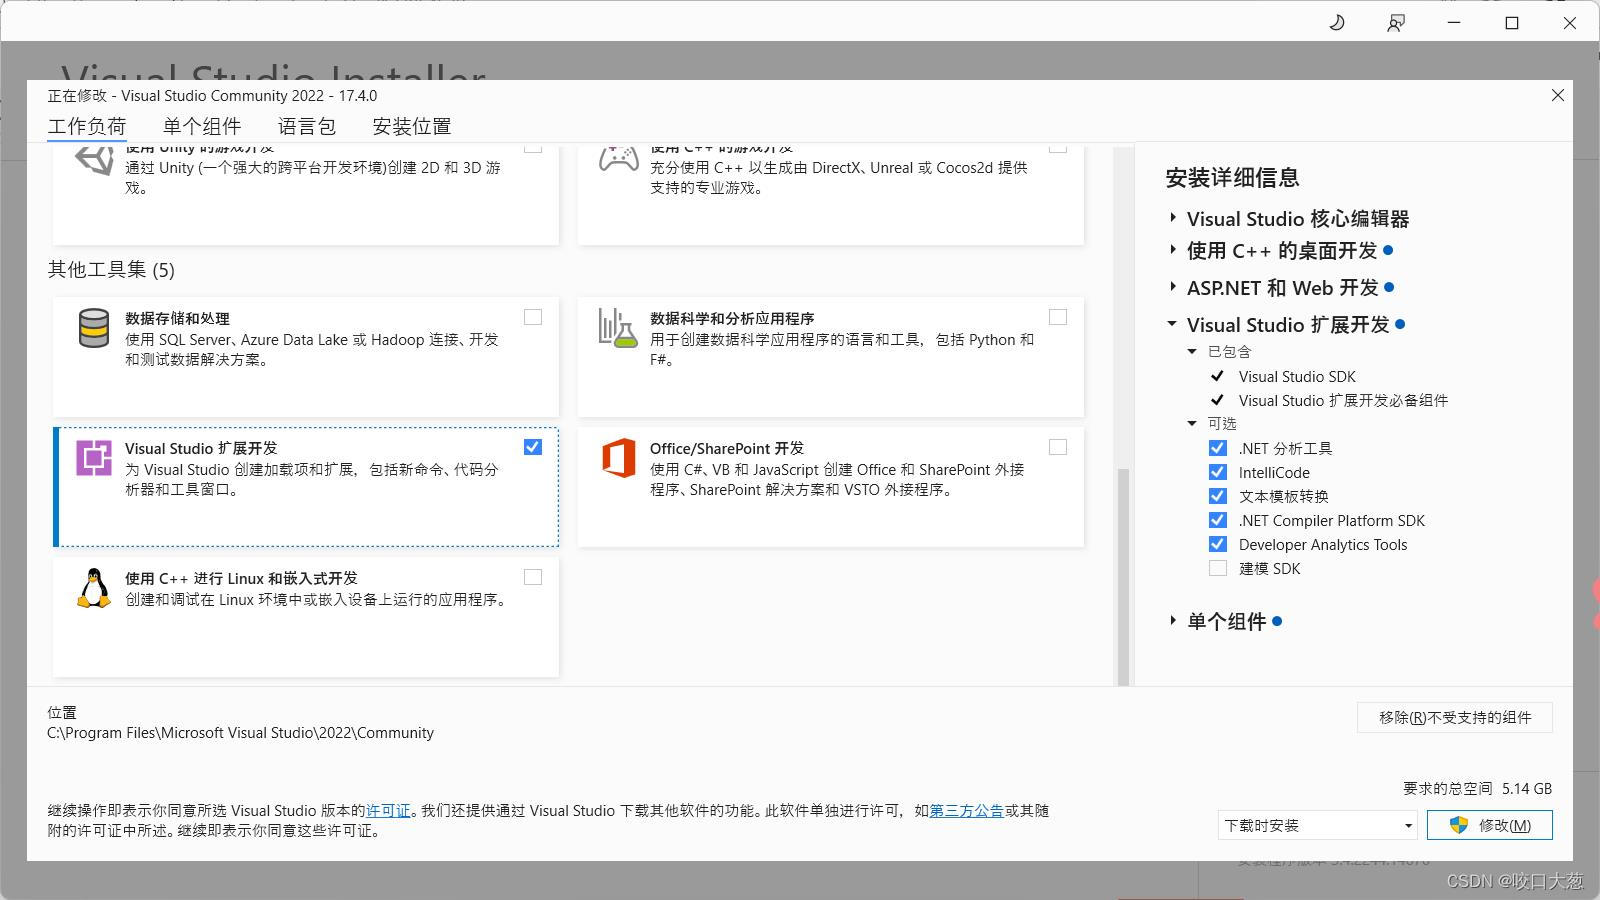
Task: Close the modify dialog with X
Action: (1558, 95)
